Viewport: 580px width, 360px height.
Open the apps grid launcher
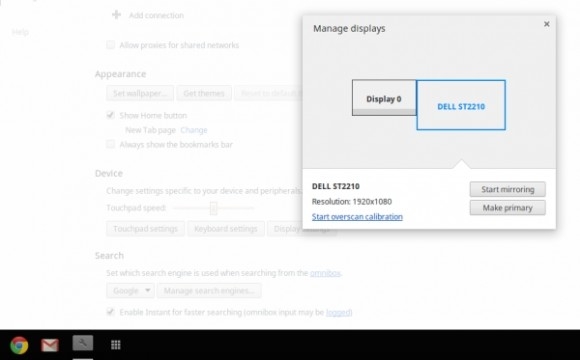pos(116,345)
